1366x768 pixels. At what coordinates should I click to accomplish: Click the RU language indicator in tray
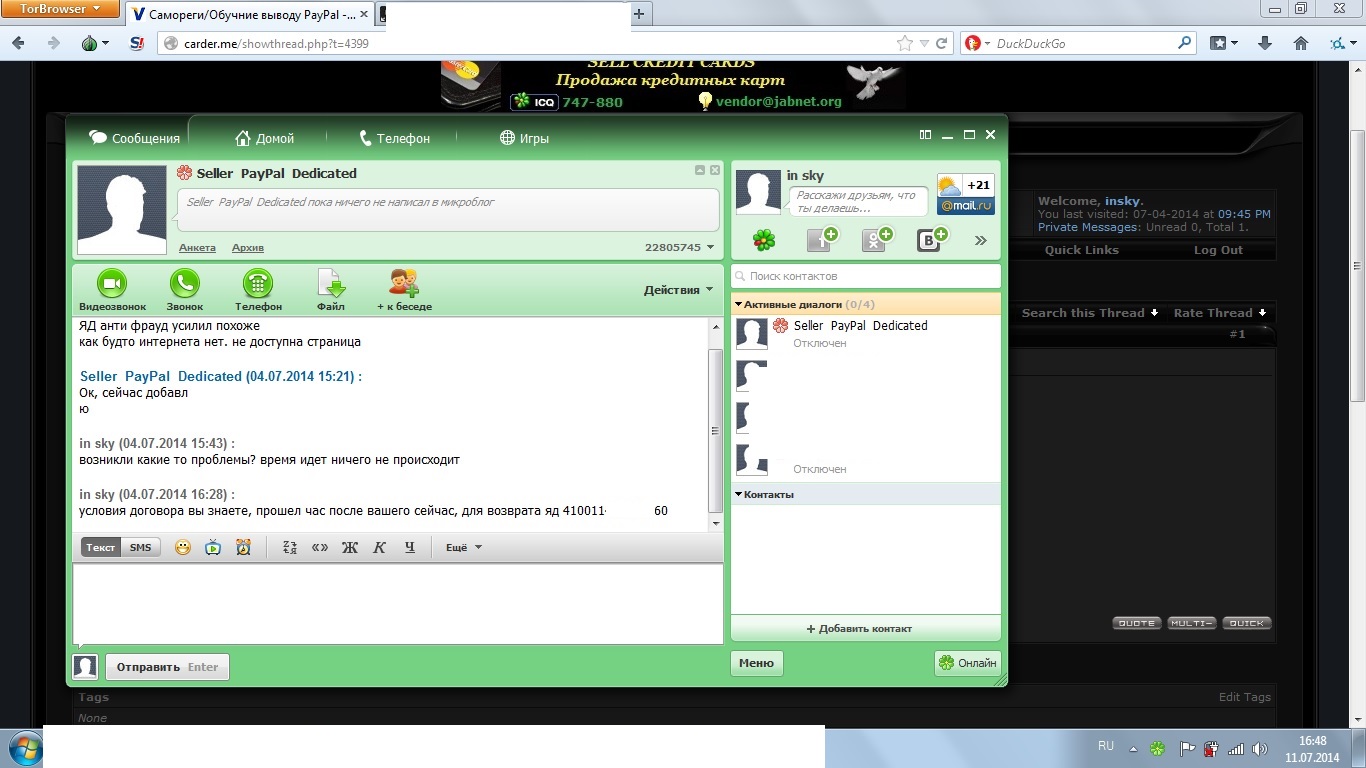1106,746
